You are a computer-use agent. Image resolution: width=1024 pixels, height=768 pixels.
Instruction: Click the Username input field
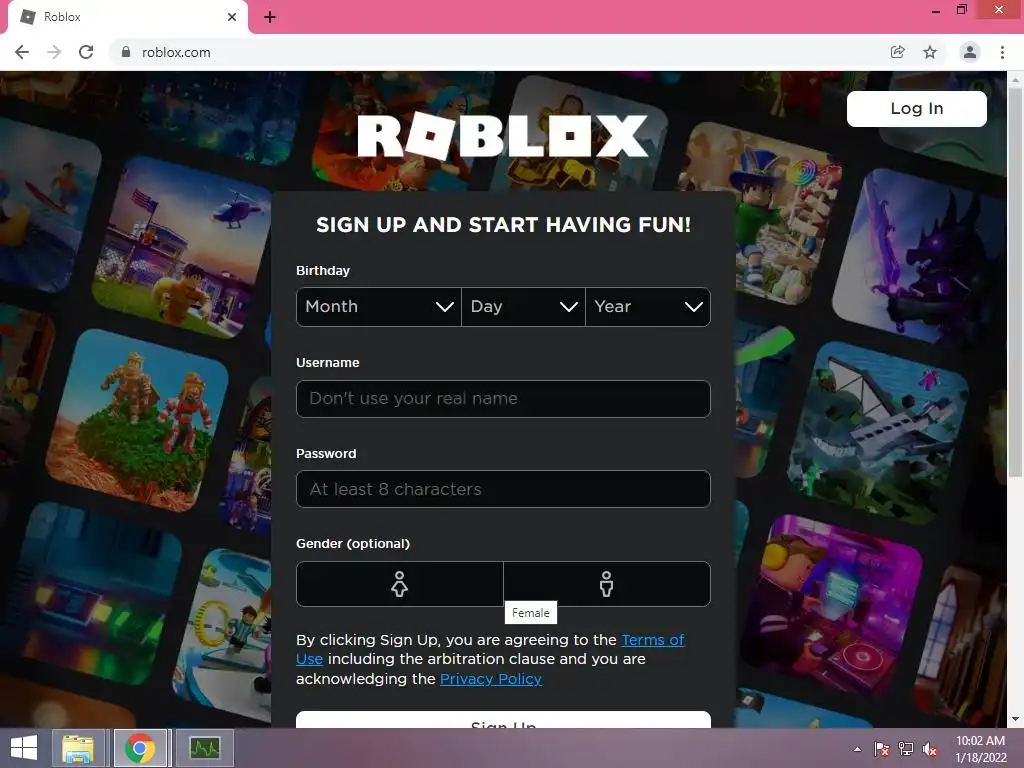pyautogui.click(x=503, y=398)
